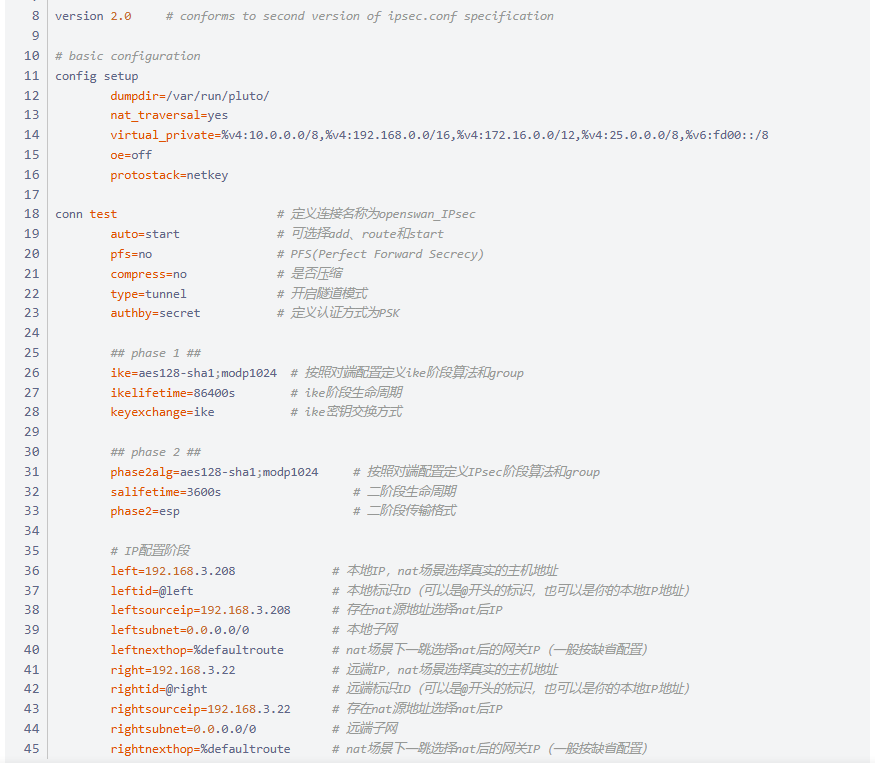
Task: Click the comment '# 是否压缩'
Action: click(310, 274)
